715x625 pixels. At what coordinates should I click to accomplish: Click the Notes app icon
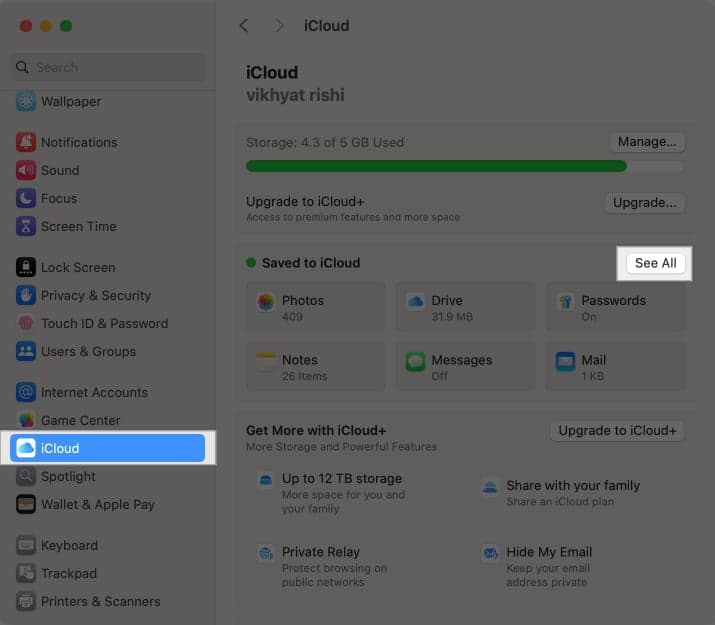(265, 362)
